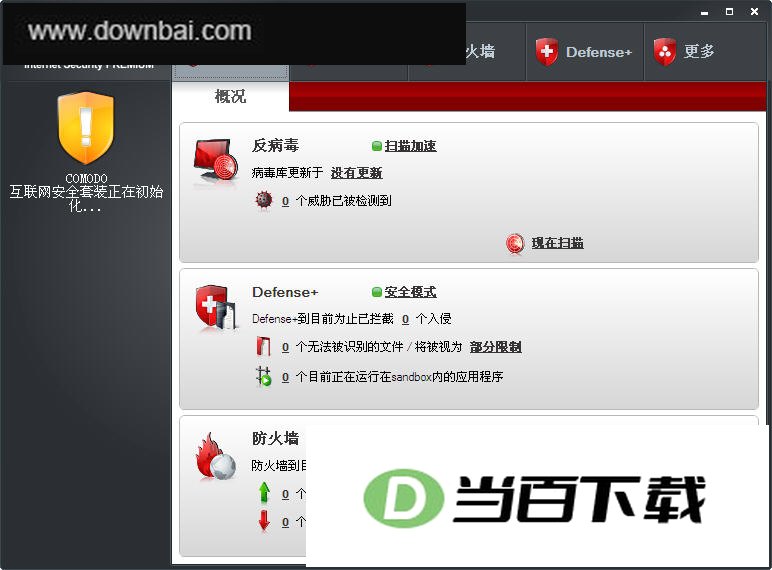The width and height of the screenshot is (772, 570).
Task: Open the Defense+ tab in top bar
Action: [x=585, y=52]
